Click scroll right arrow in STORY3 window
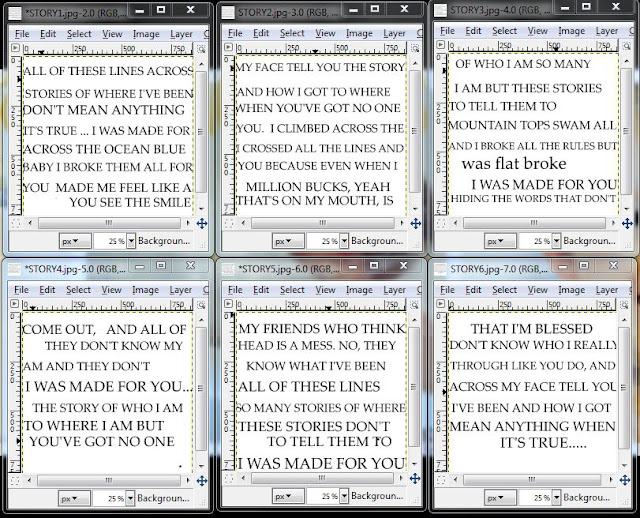 613,223
